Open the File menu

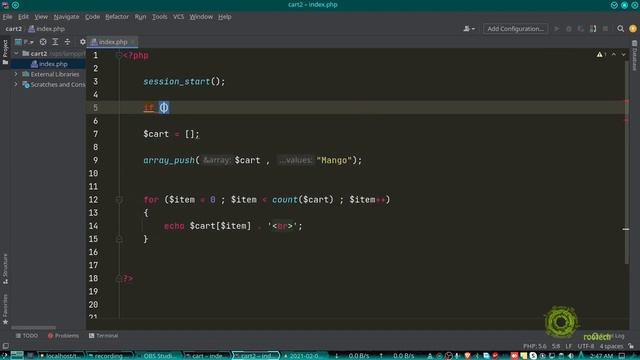point(7,17)
